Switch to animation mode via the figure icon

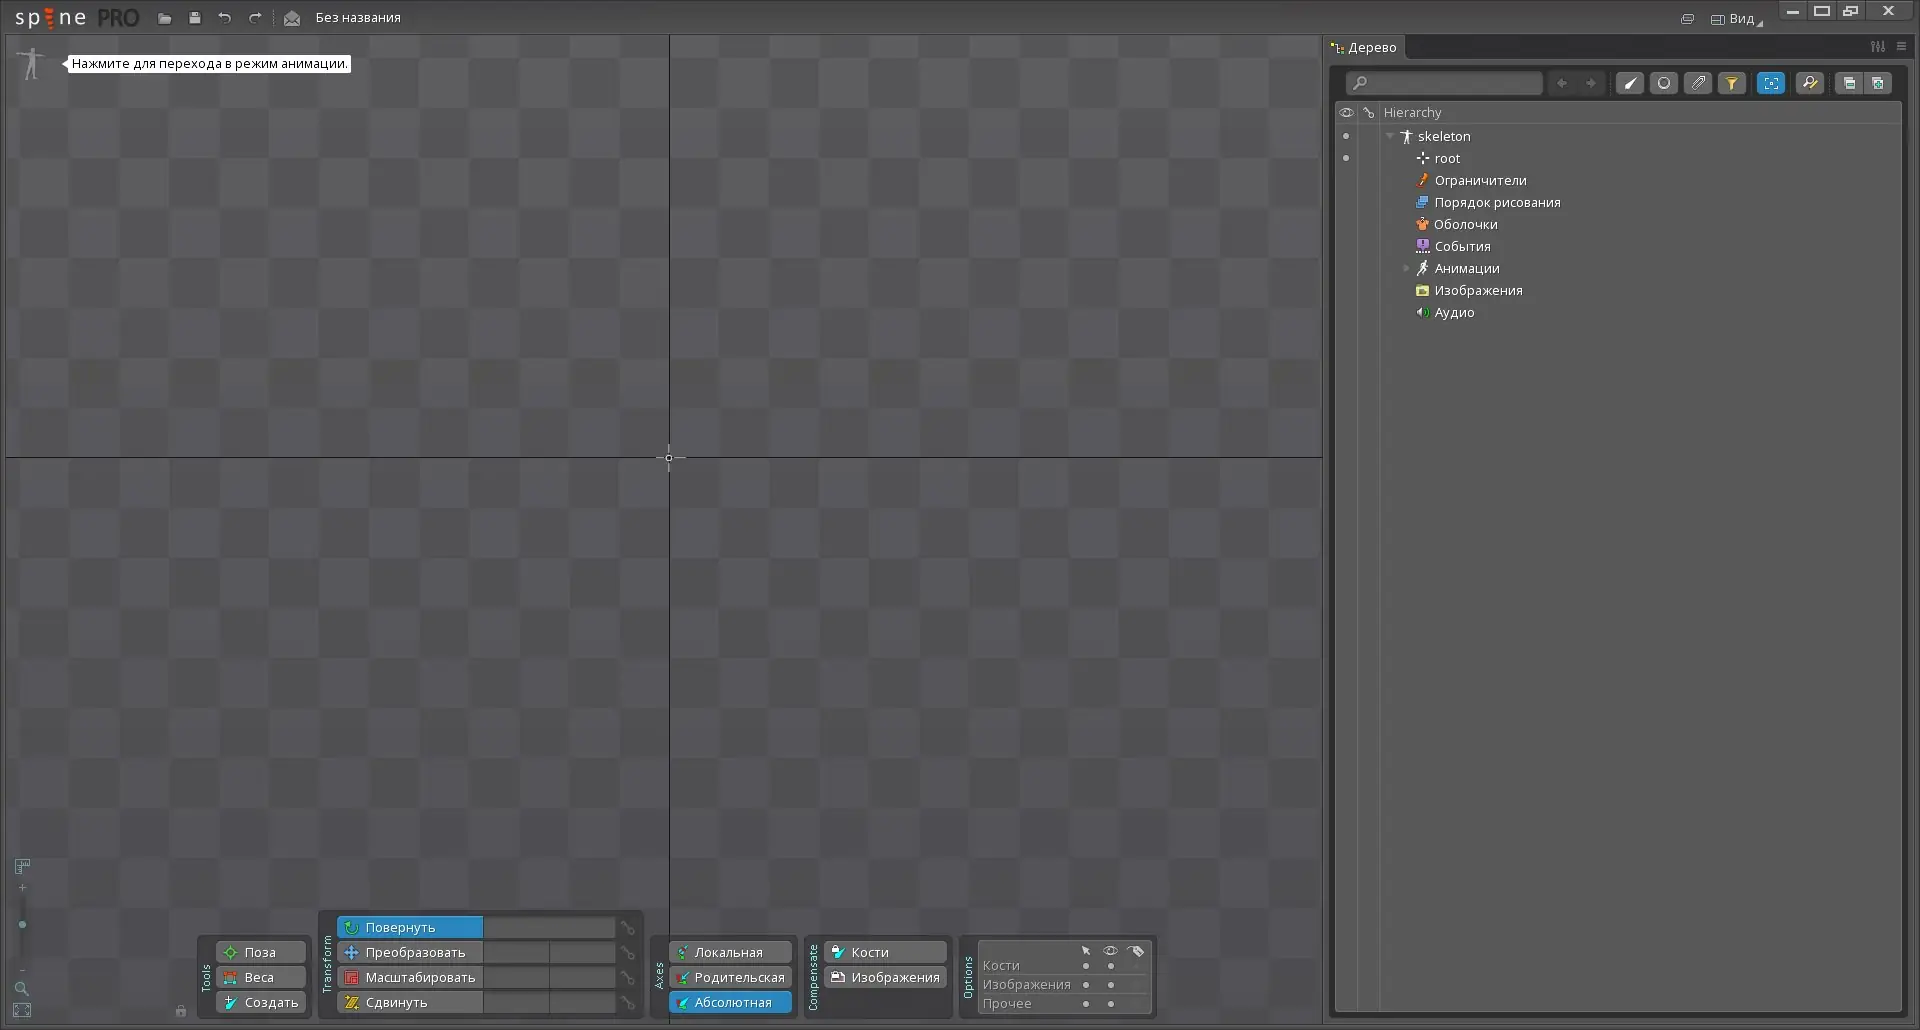(x=32, y=63)
